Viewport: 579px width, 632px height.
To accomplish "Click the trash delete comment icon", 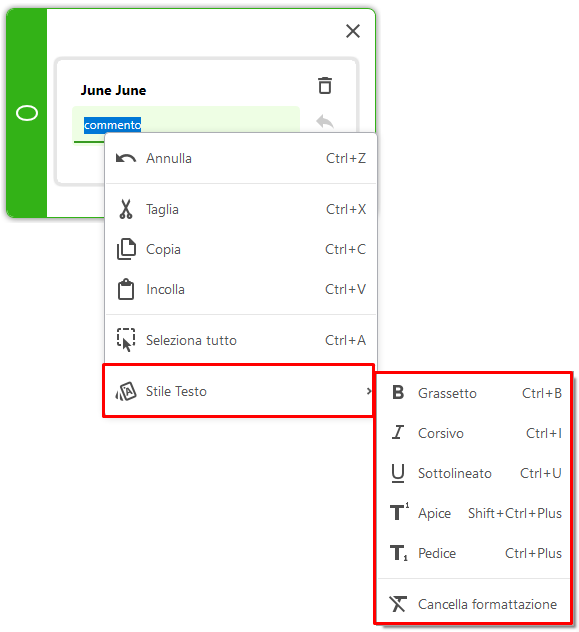I will coord(325,85).
